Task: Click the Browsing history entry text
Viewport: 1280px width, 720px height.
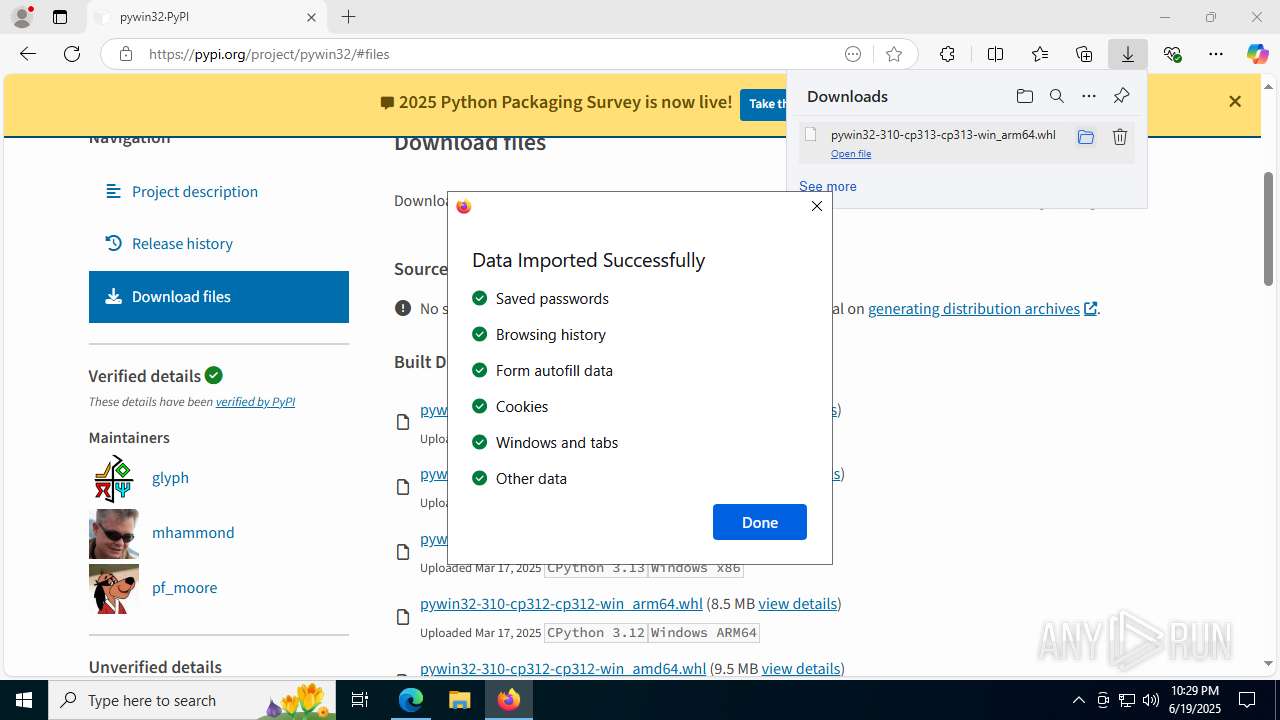Action: [x=551, y=334]
